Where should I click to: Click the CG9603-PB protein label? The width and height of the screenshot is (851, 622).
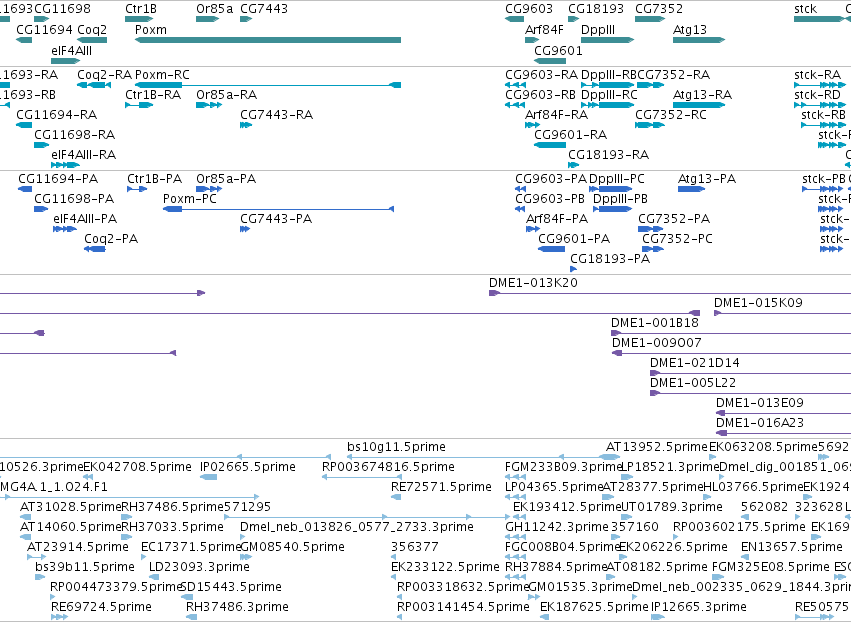550,199
